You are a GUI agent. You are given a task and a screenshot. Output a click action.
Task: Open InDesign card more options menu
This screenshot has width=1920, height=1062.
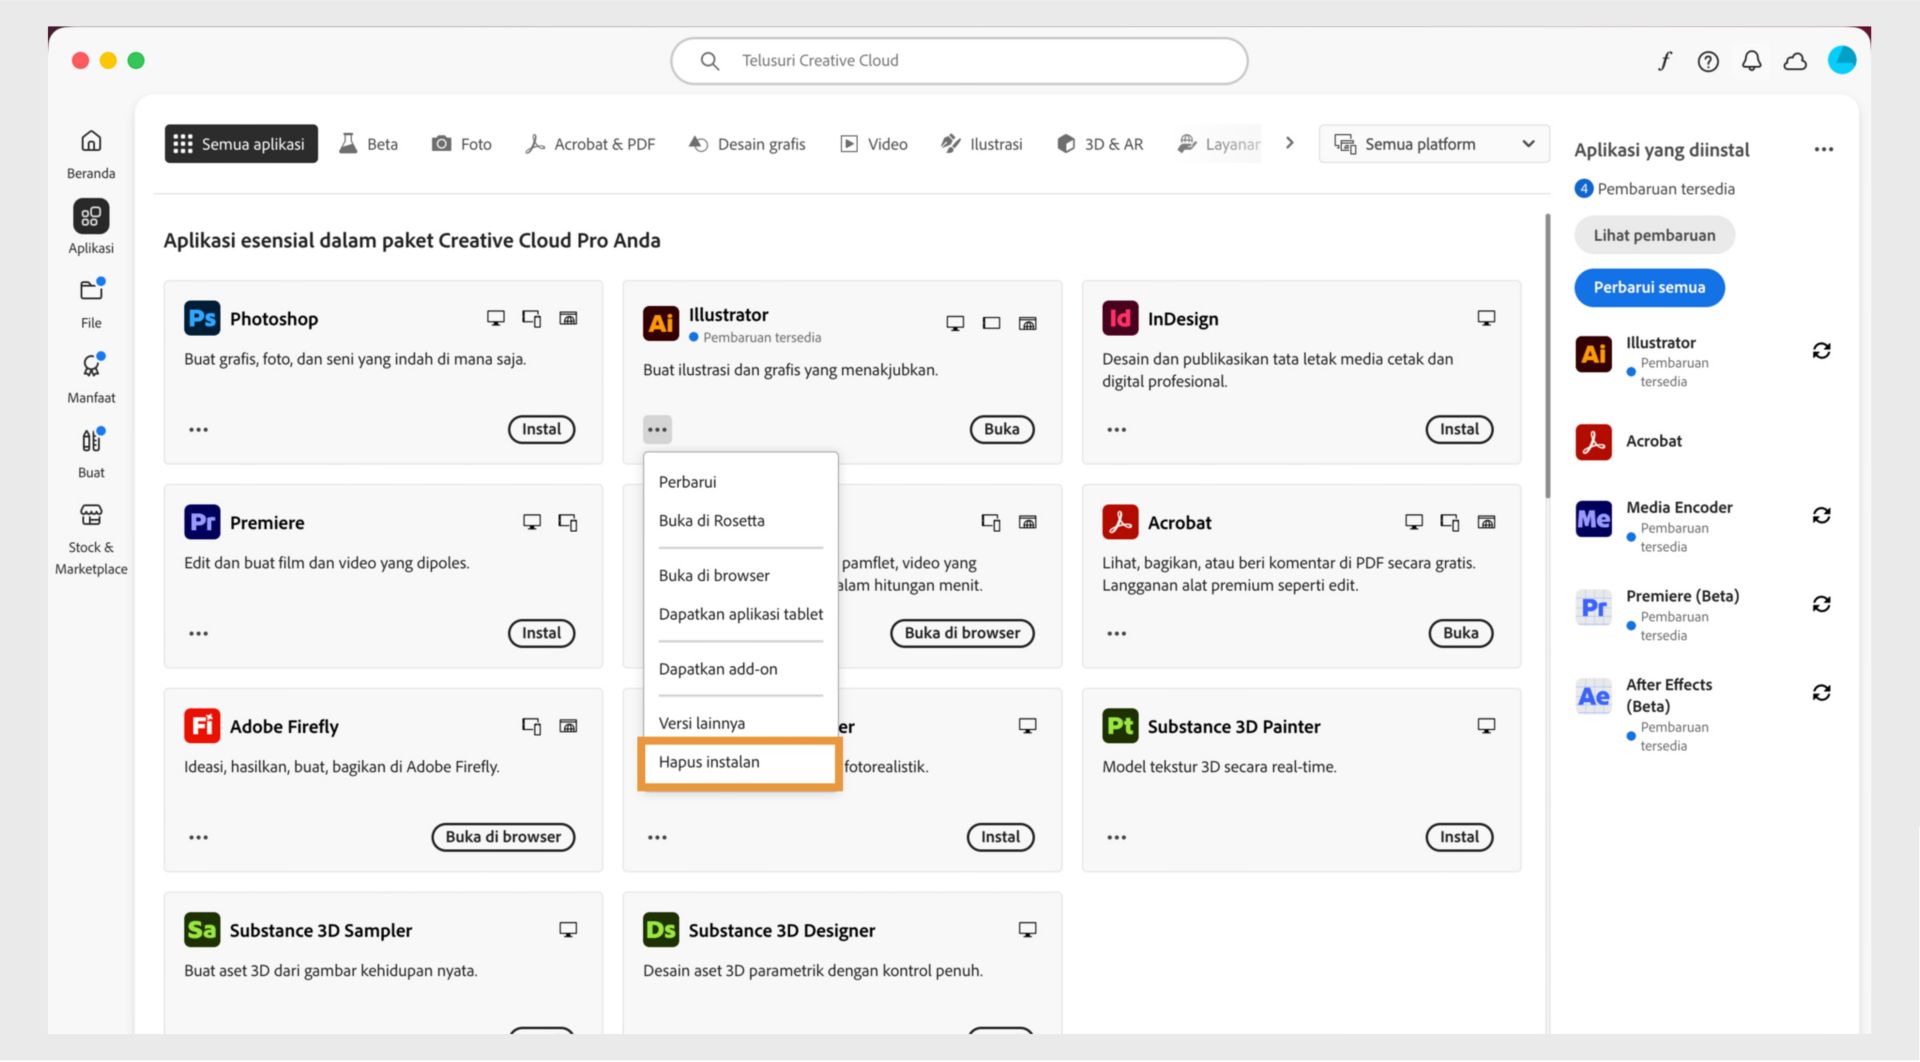[x=1117, y=430]
